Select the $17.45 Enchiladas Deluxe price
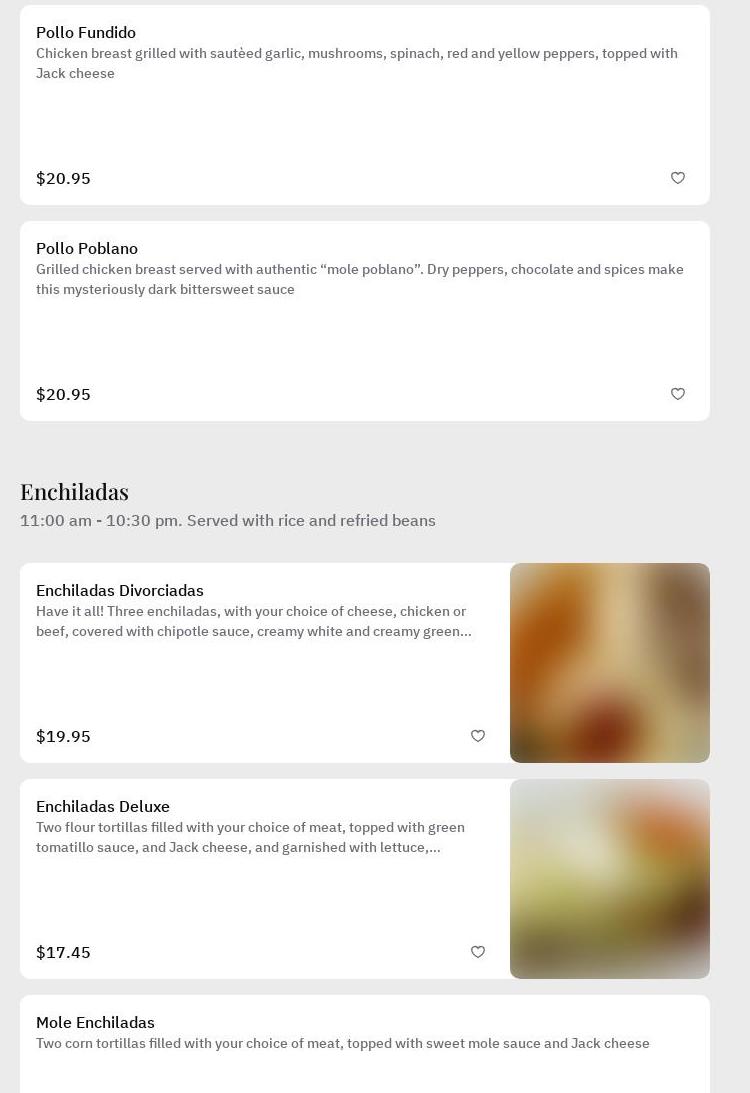Image resolution: width=750 pixels, height=1093 pixels. 63,953
